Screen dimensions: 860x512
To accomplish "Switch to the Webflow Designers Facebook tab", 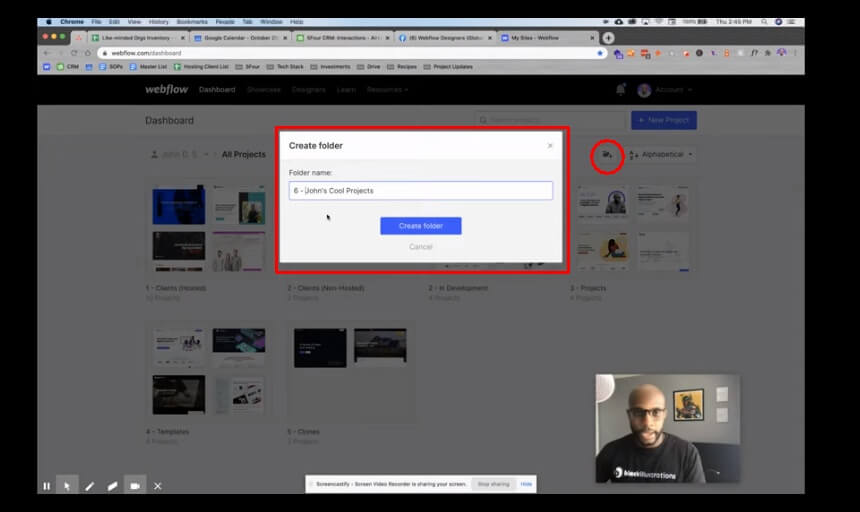I will (445, 38).
